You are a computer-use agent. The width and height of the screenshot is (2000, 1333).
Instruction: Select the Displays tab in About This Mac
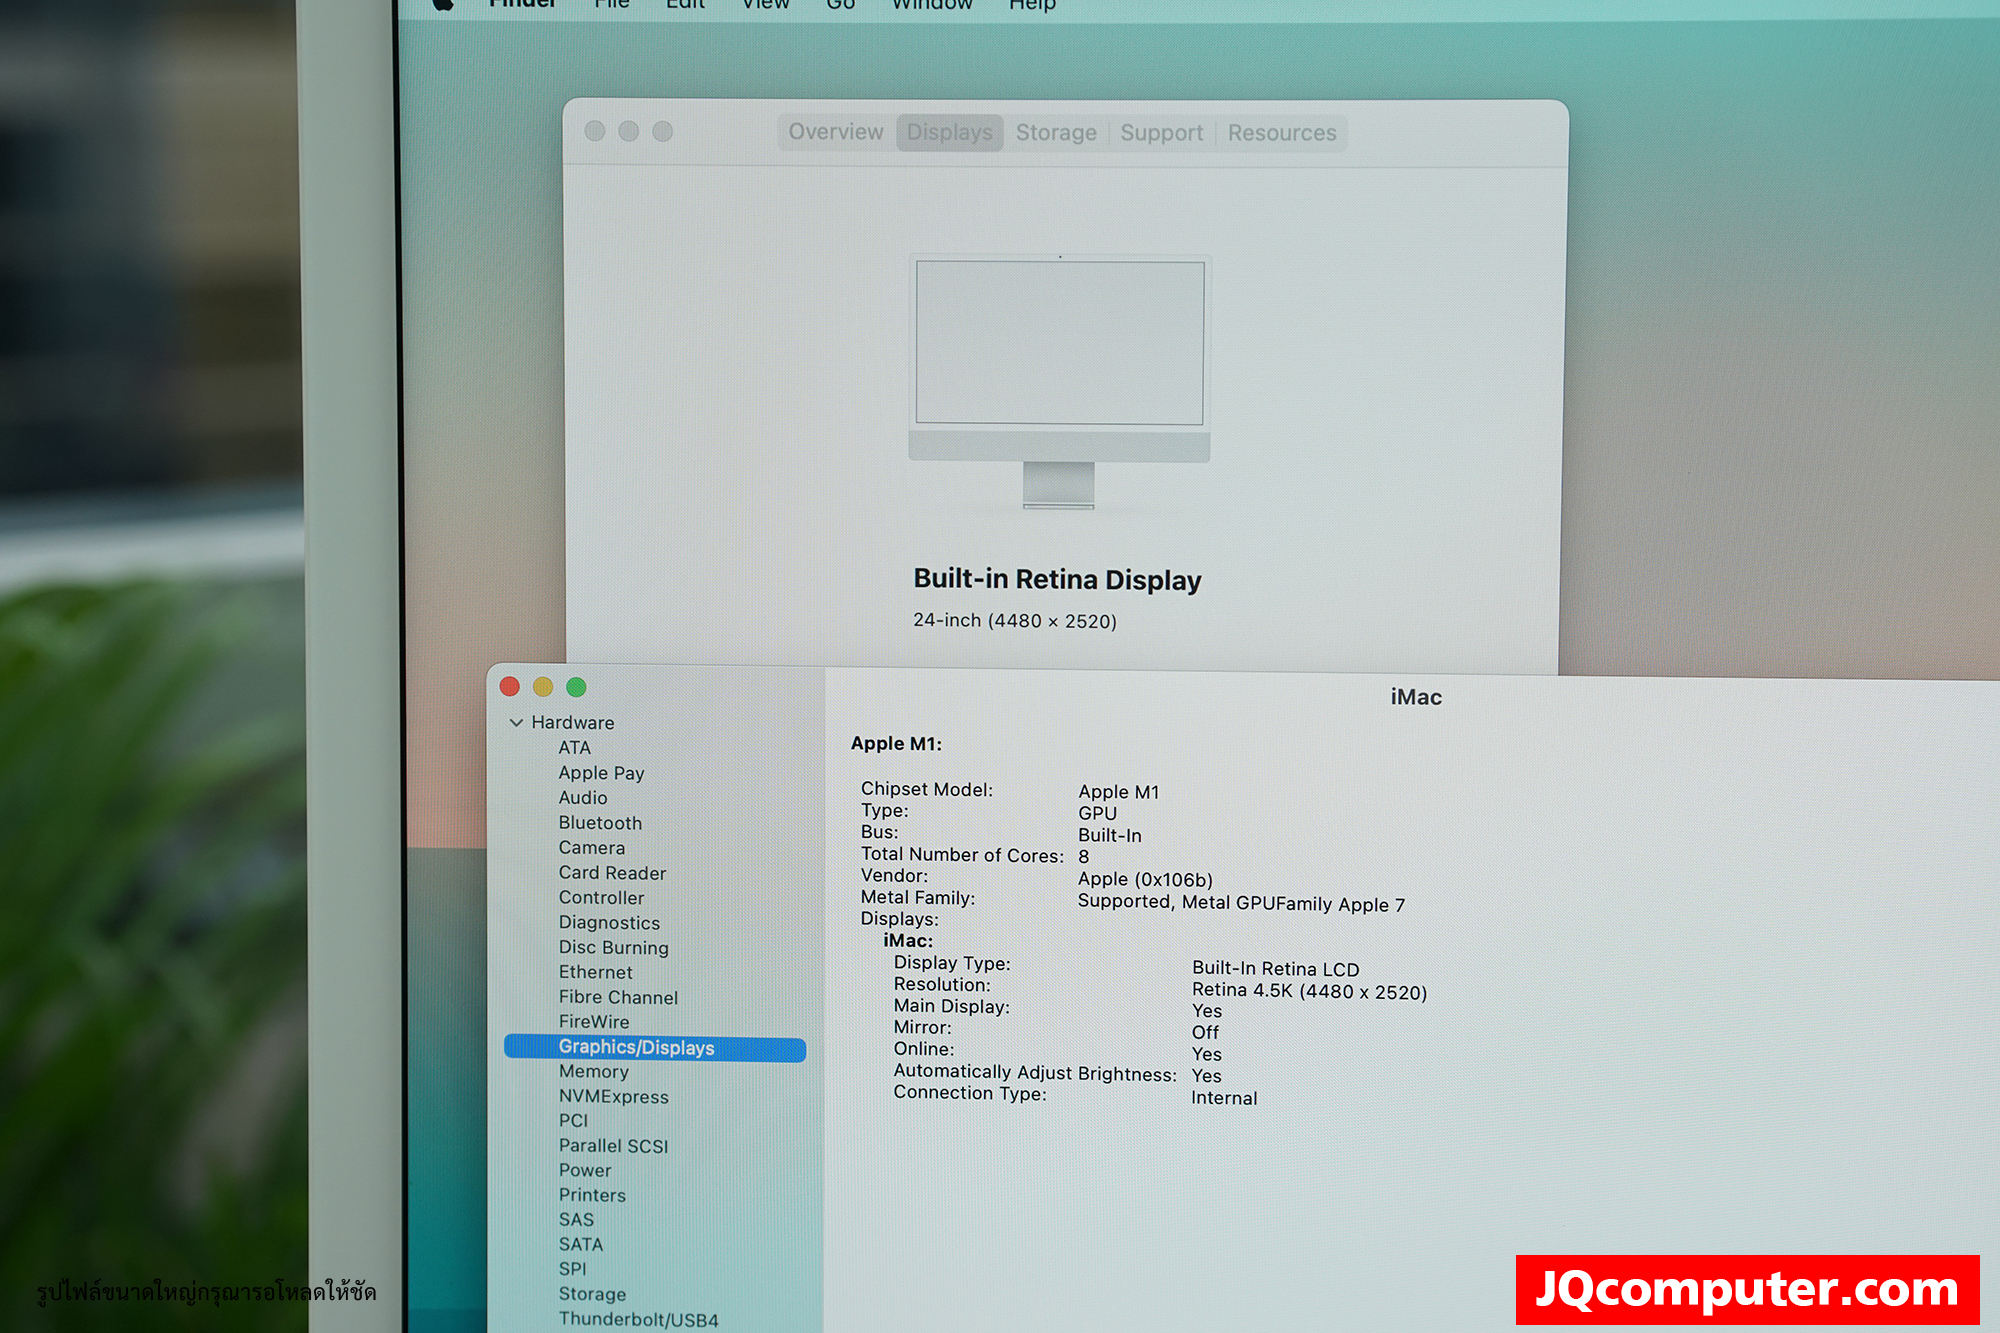tap(949, 132)
